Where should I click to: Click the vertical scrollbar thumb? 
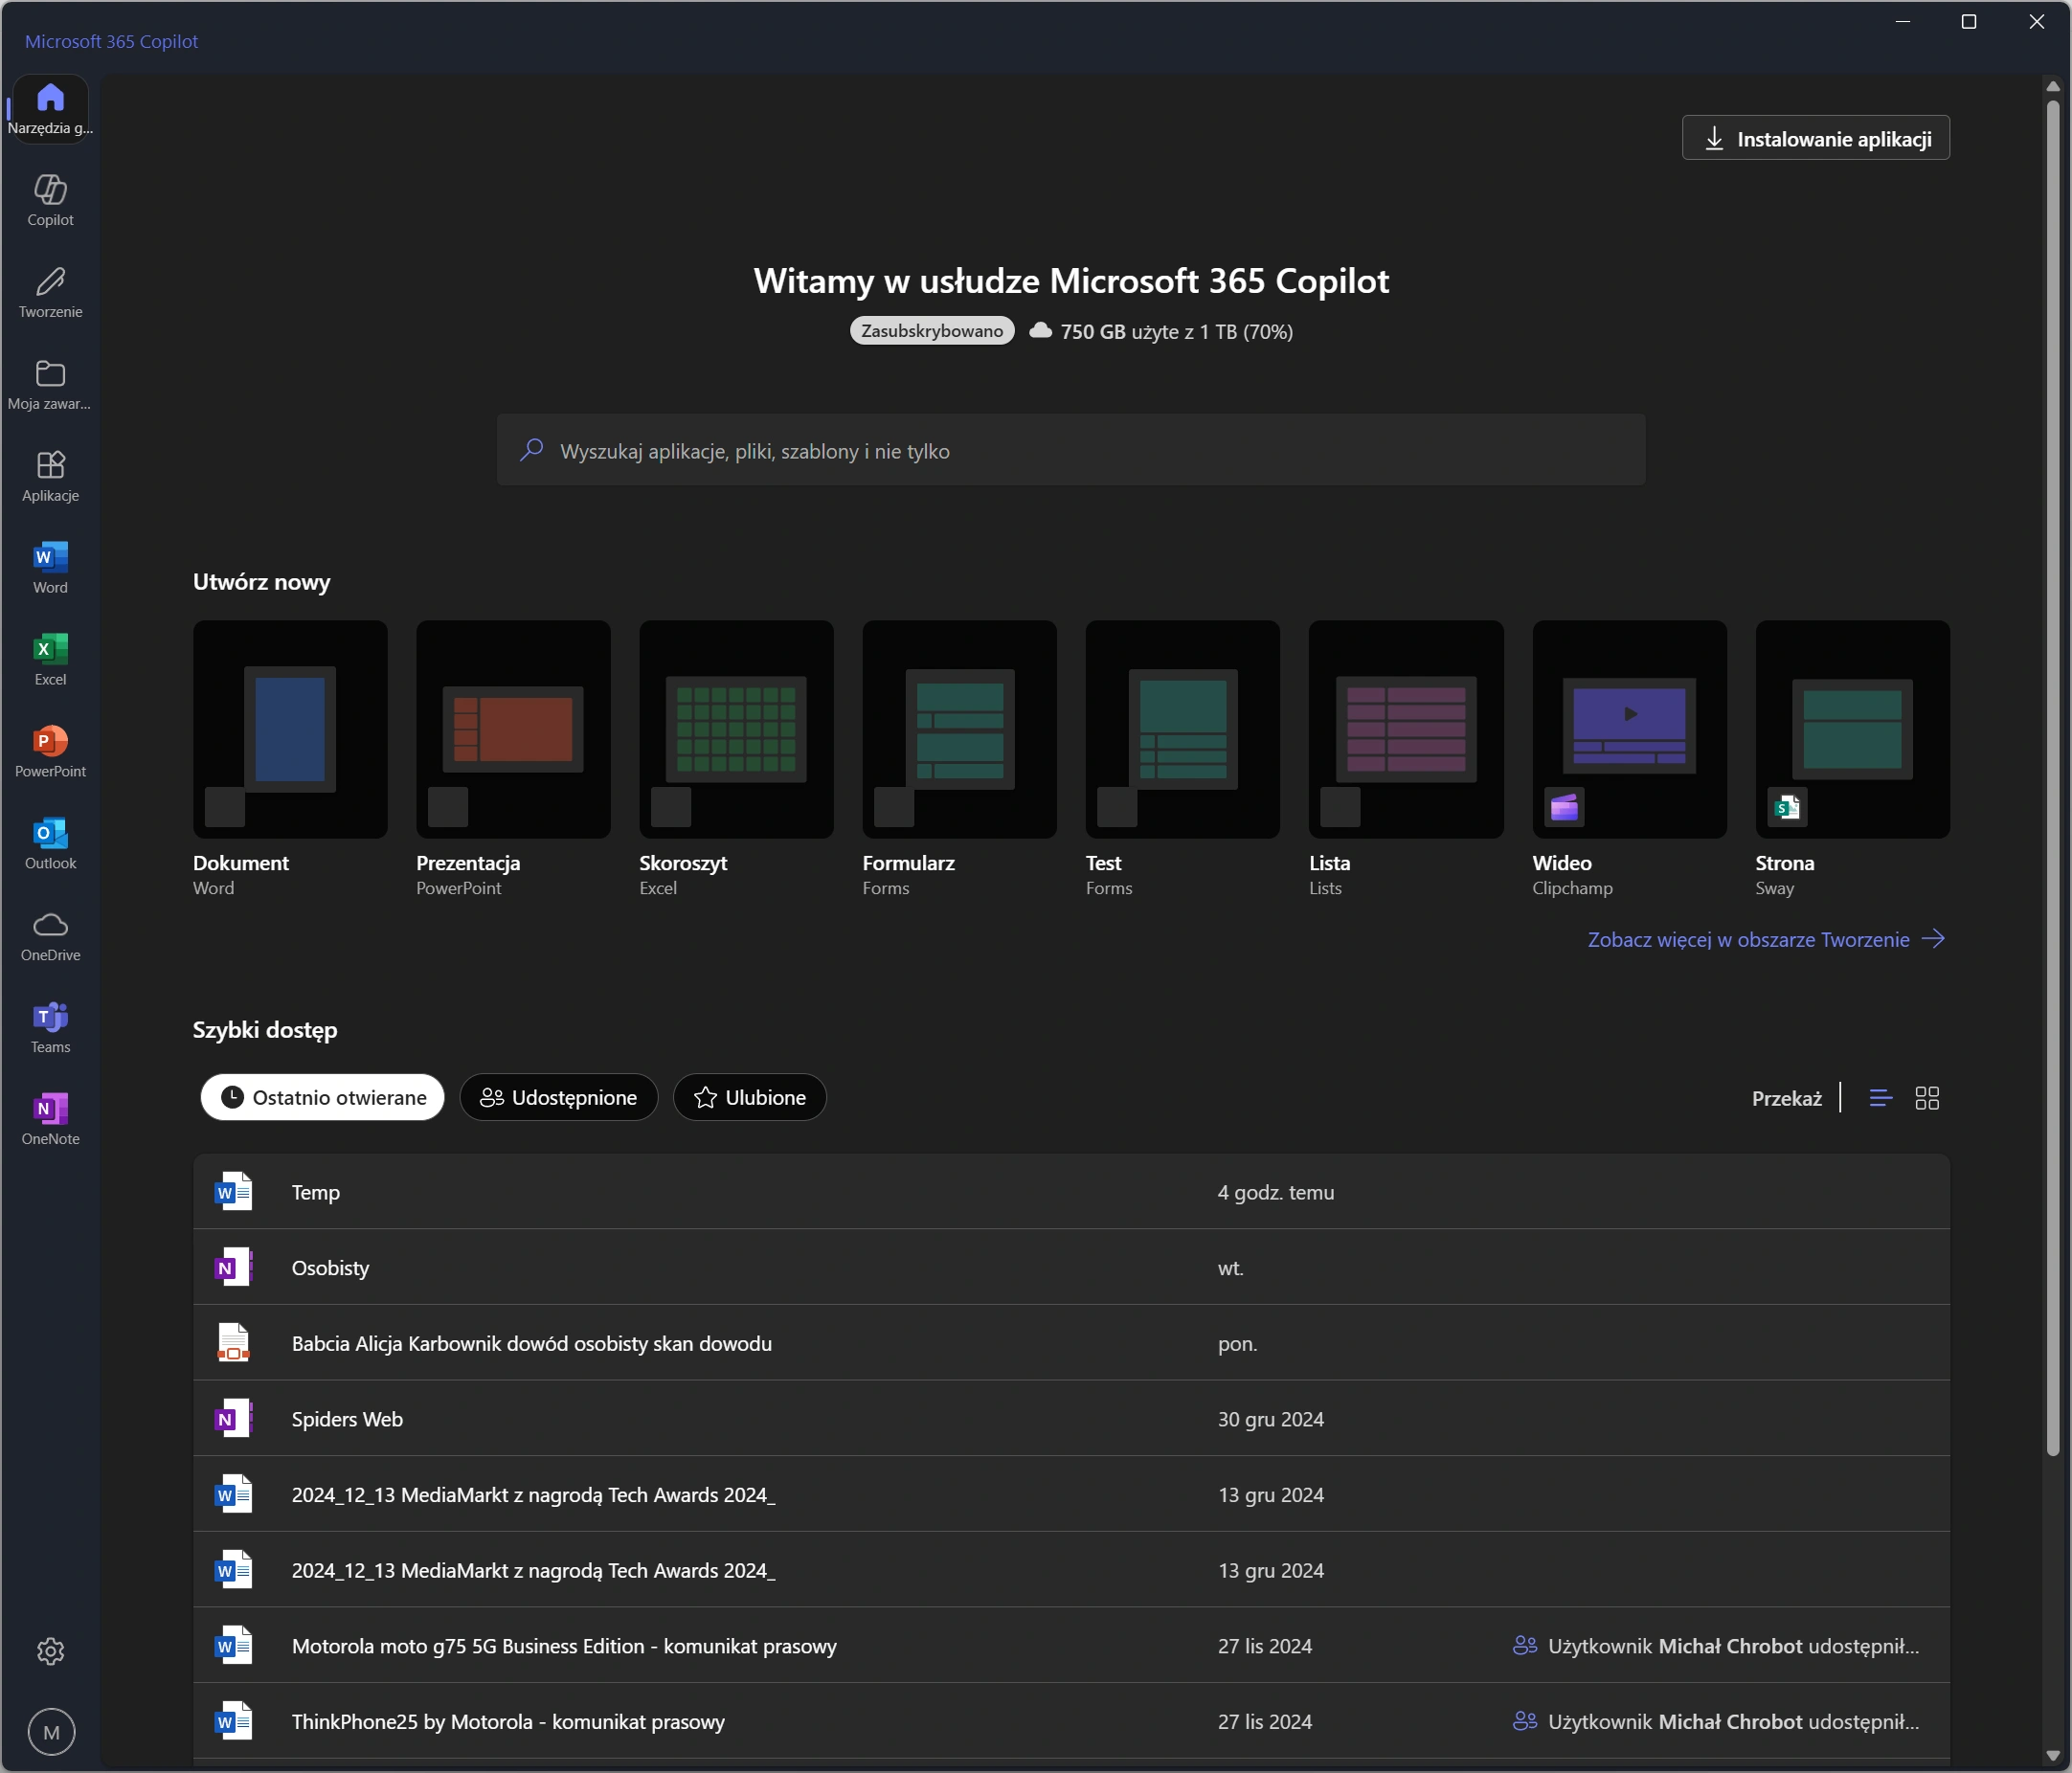[x=2053, y=778]
